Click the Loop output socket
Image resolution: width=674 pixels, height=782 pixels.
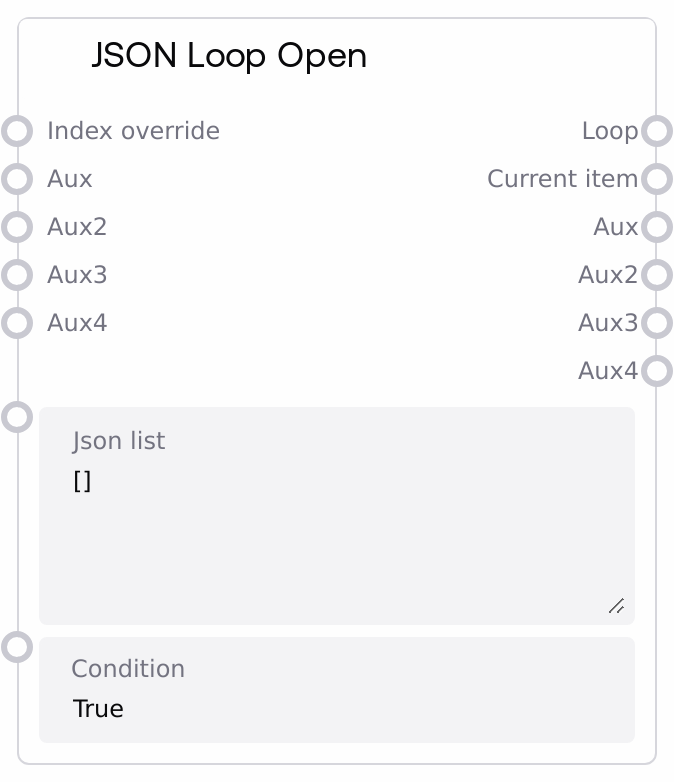(656, 131)
